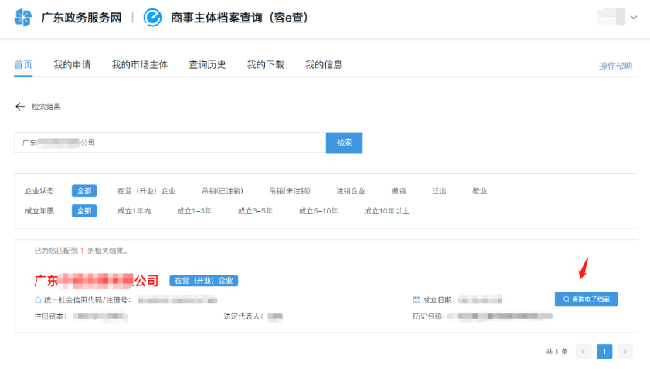This screenshot has height=369, width=650.
Task: Click the 在营（开业）企业 status badge
Action: click(204, 281)
